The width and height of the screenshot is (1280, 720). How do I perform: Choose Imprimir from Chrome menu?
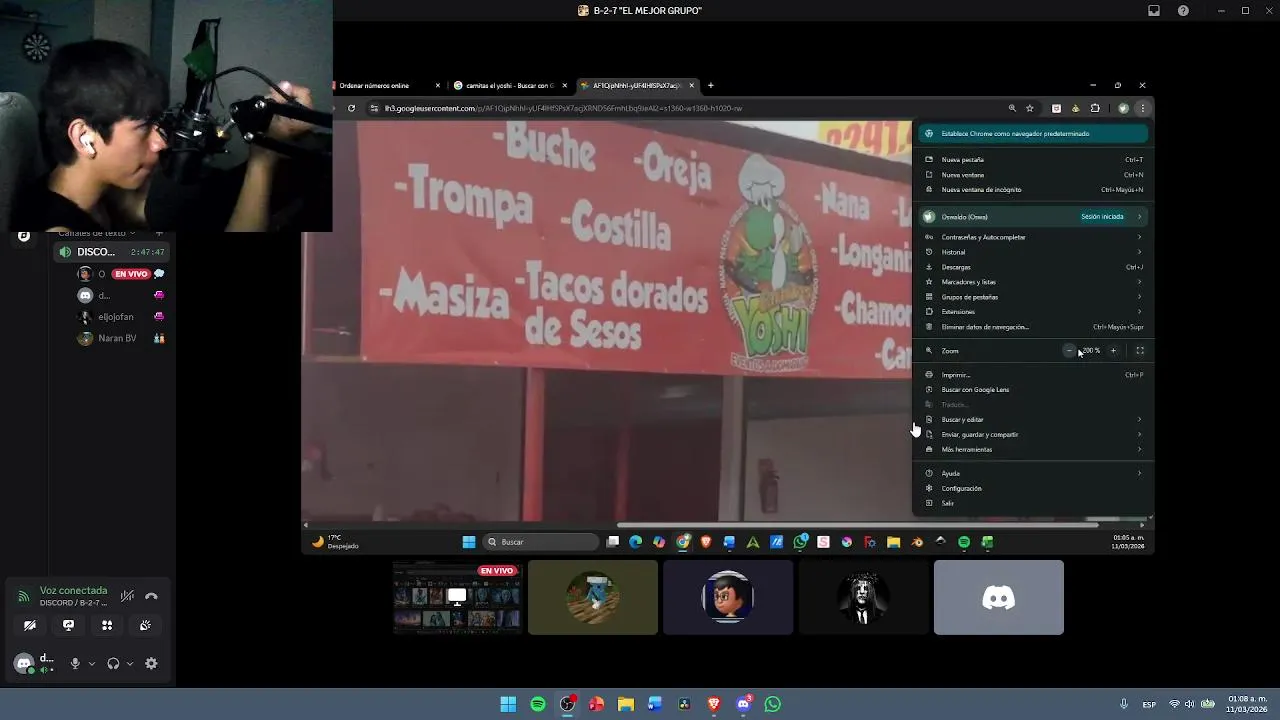[x=1034, y=375]
